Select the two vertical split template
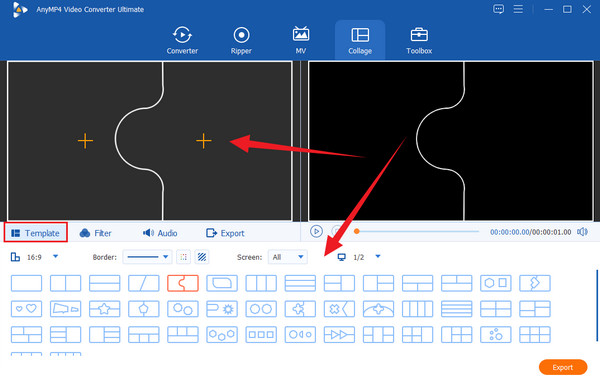The height and width of the screenshot is (388, 600). [65, 284]
